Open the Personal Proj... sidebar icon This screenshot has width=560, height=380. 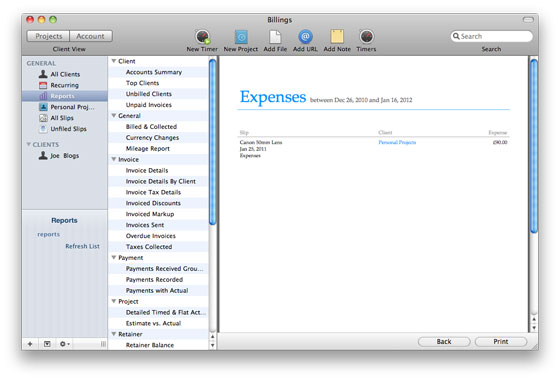point(43,107)
